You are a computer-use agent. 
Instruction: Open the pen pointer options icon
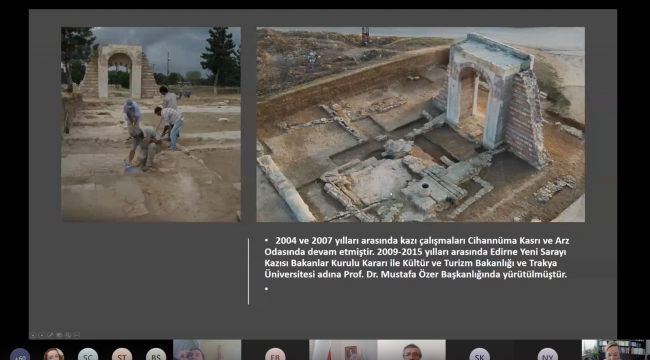(x=51, y=335)
